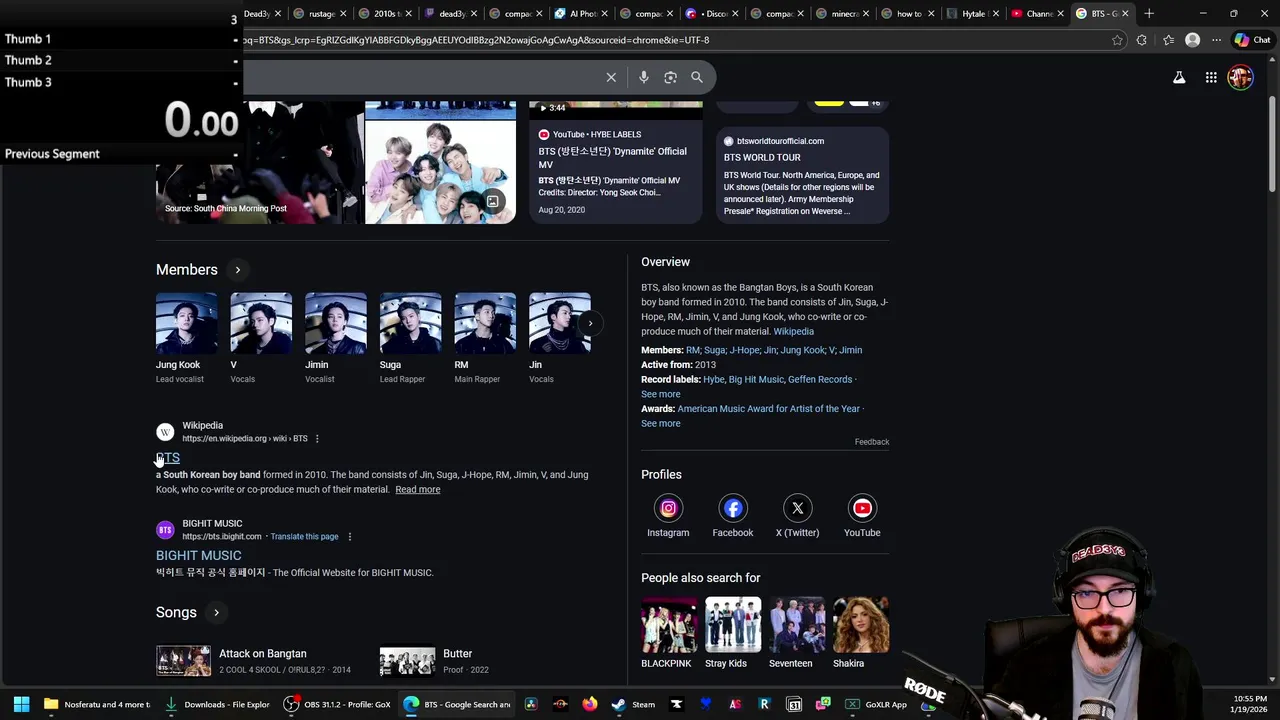Open Google account avatar

pos(1240,77)
